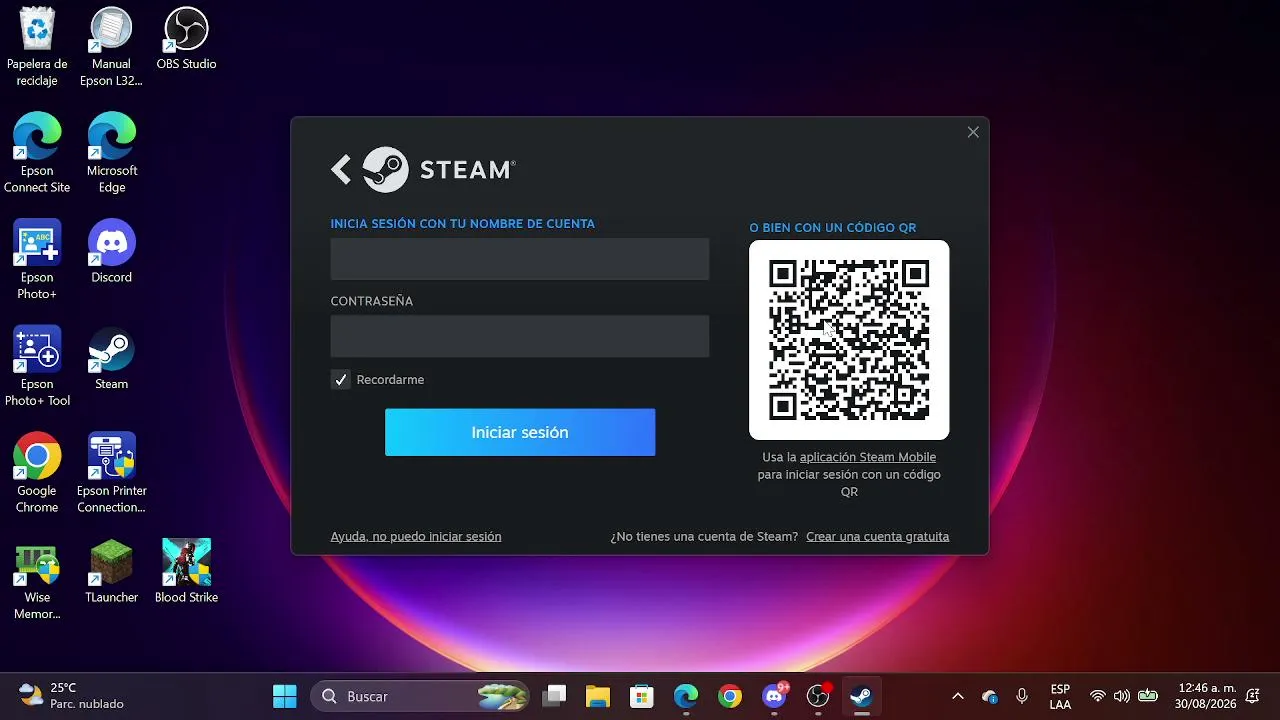
Task: Open the notifications bell icon
Action: (x=1253, y=696)
